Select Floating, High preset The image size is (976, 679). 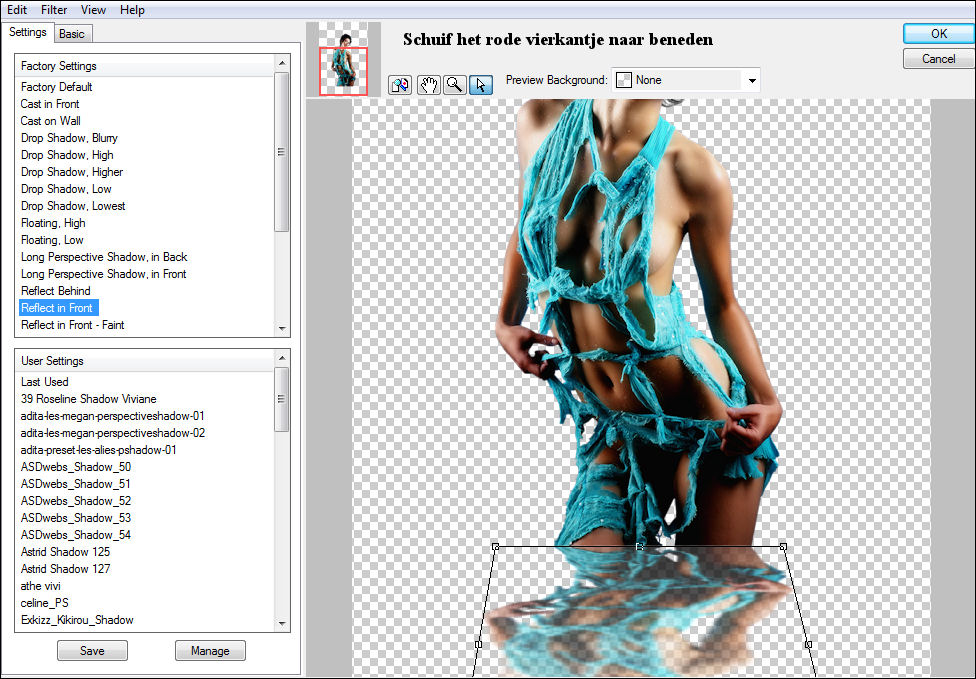[53, 223]
